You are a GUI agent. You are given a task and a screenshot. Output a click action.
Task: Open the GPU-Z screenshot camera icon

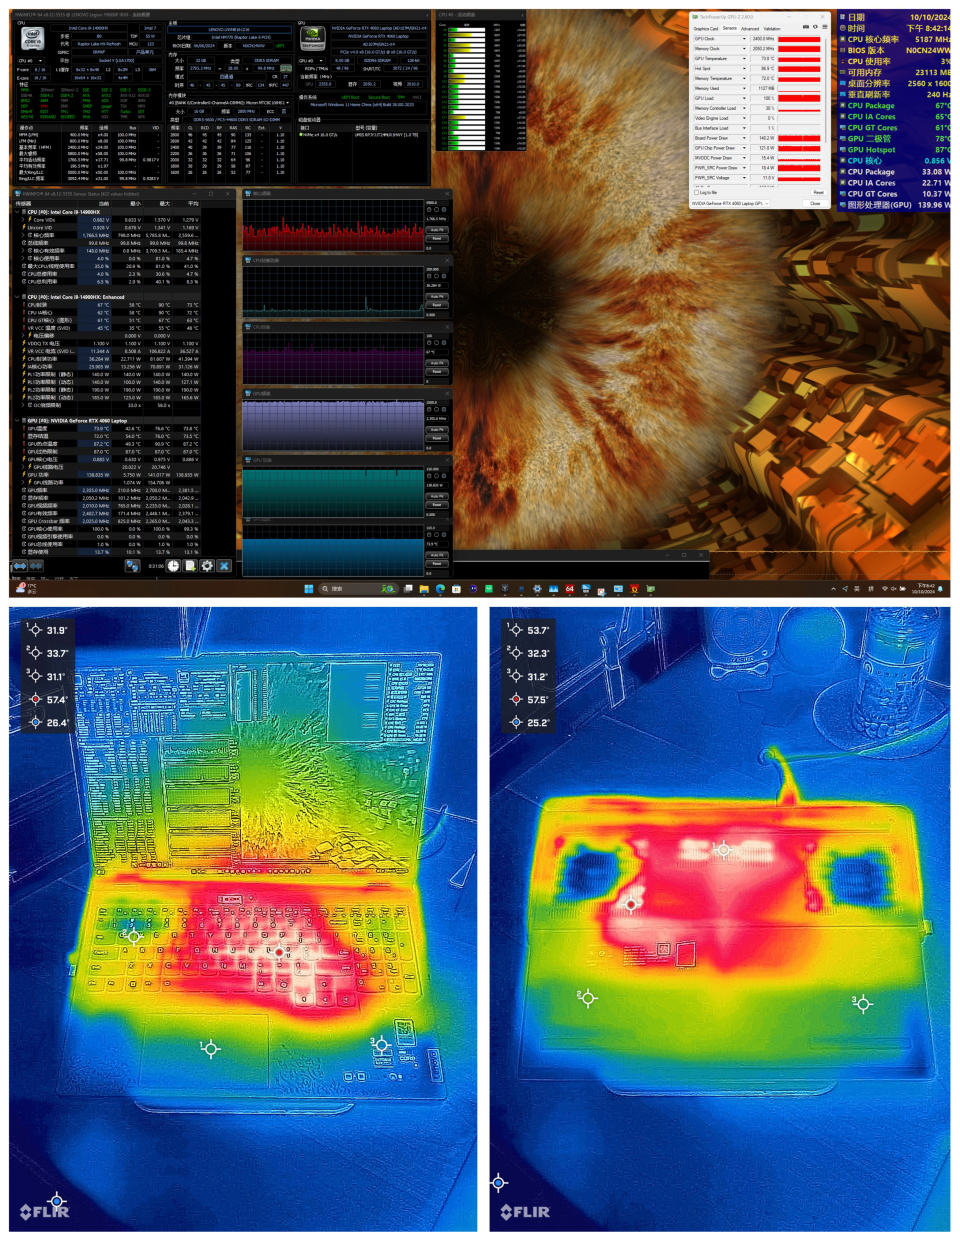click(x=806, y=28)
